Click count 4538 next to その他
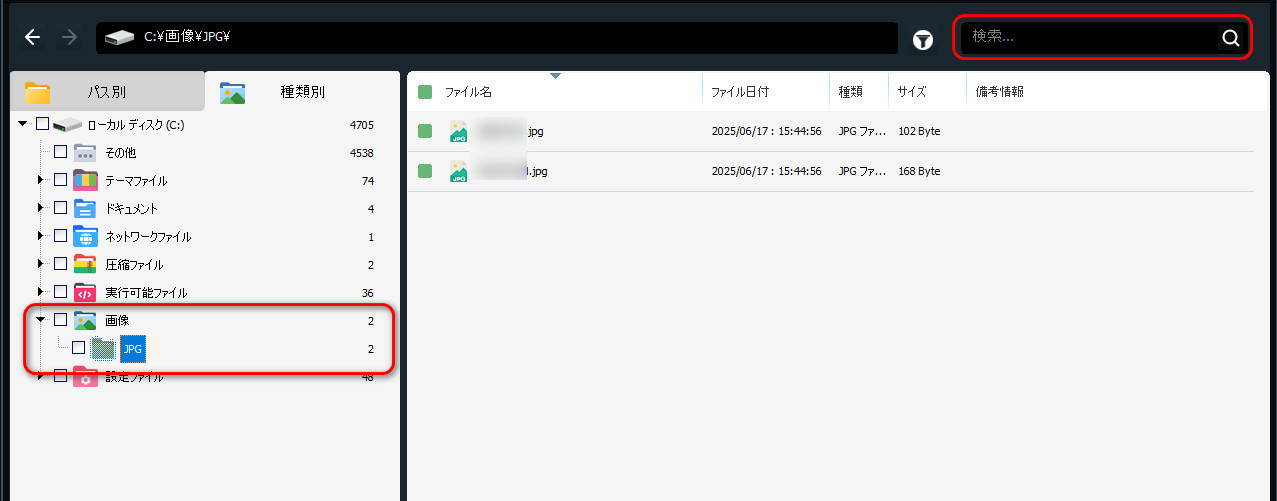 coord(362,152)
